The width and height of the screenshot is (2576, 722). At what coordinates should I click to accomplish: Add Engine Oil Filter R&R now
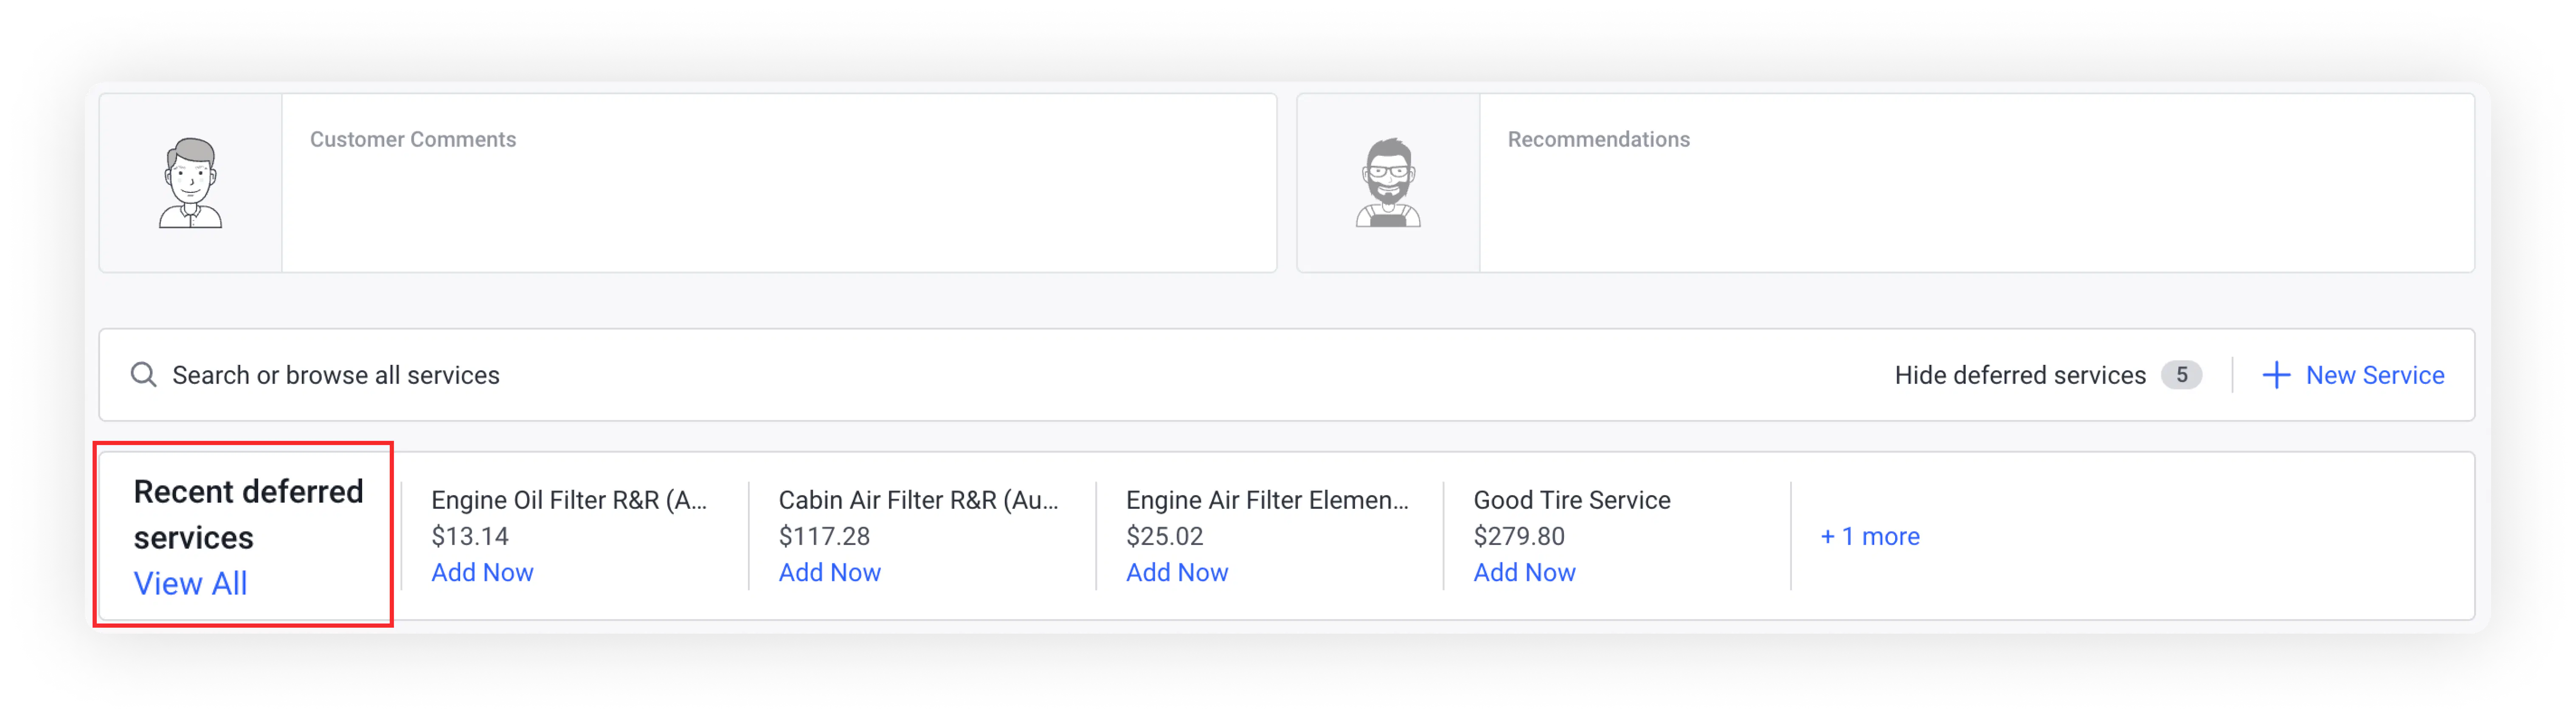[482, 572]
